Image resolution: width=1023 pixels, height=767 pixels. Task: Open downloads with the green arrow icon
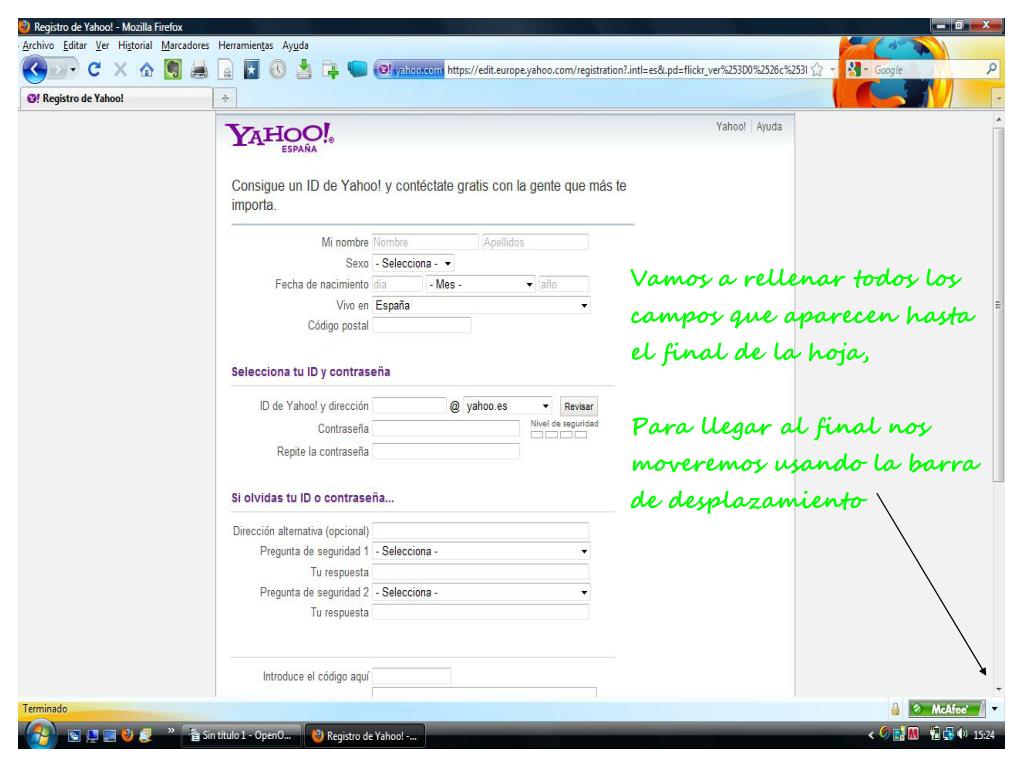(x=304, y=68)
